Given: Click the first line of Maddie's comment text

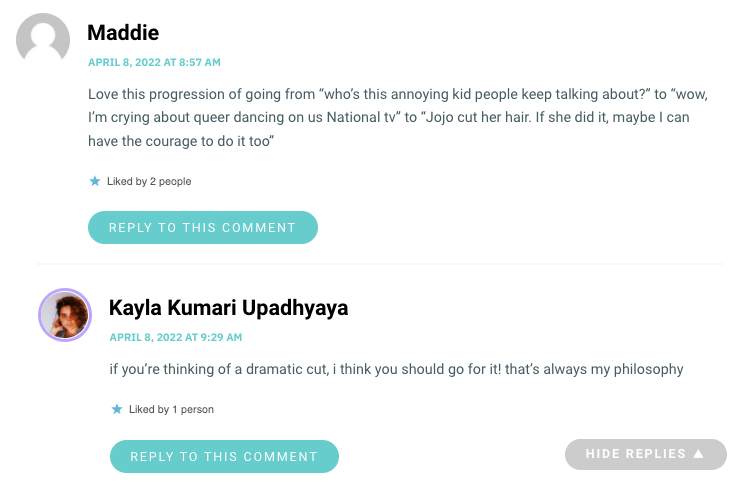Looking at the screenshot, I should click(398, 94).
